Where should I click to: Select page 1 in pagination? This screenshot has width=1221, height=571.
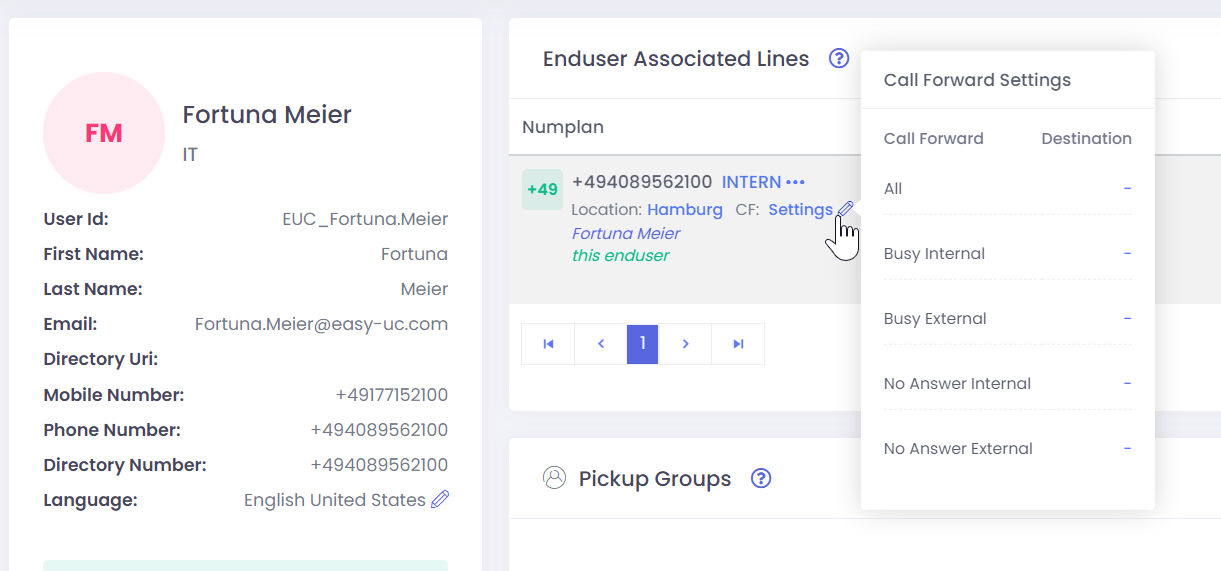point(642,344)
